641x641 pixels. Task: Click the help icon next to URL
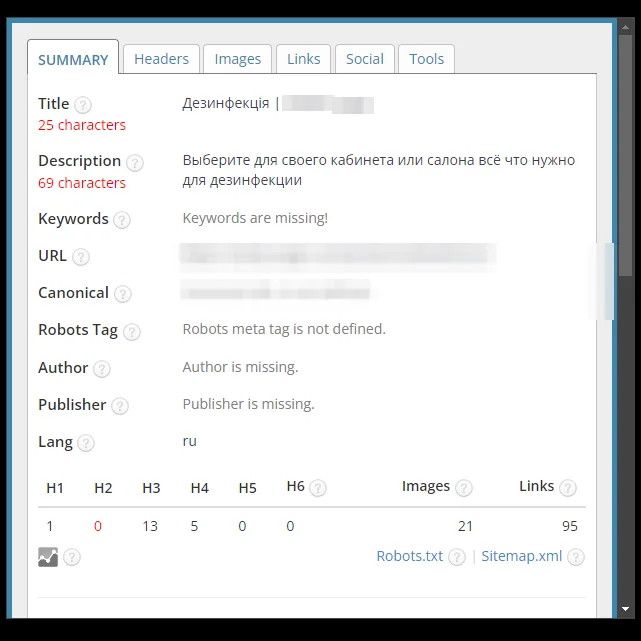click(81, 257)
